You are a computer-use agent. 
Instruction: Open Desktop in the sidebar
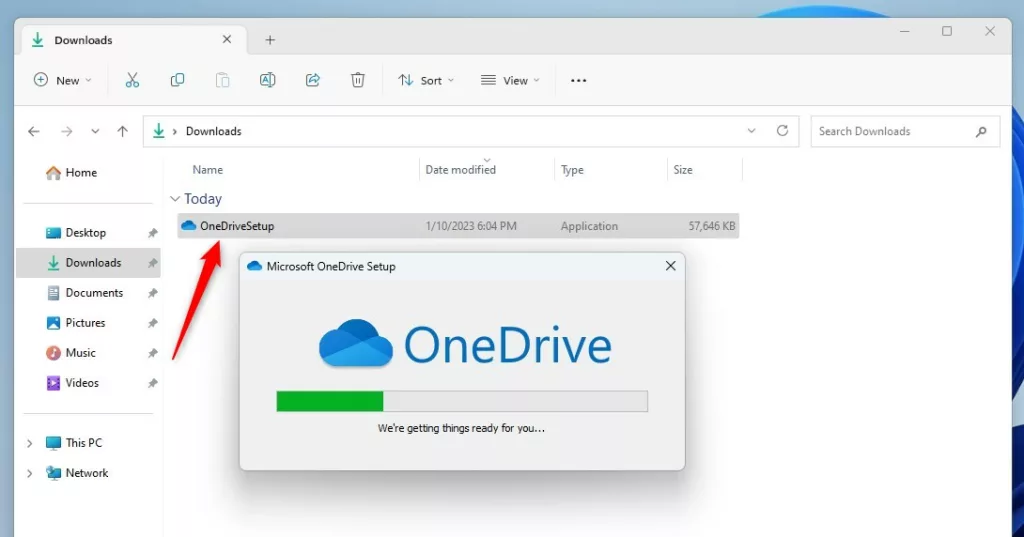(76, 233)
